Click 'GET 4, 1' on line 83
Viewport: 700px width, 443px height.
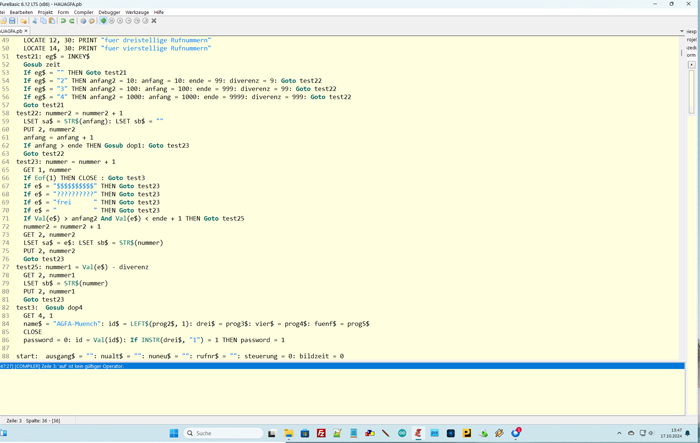pos(38,316)
